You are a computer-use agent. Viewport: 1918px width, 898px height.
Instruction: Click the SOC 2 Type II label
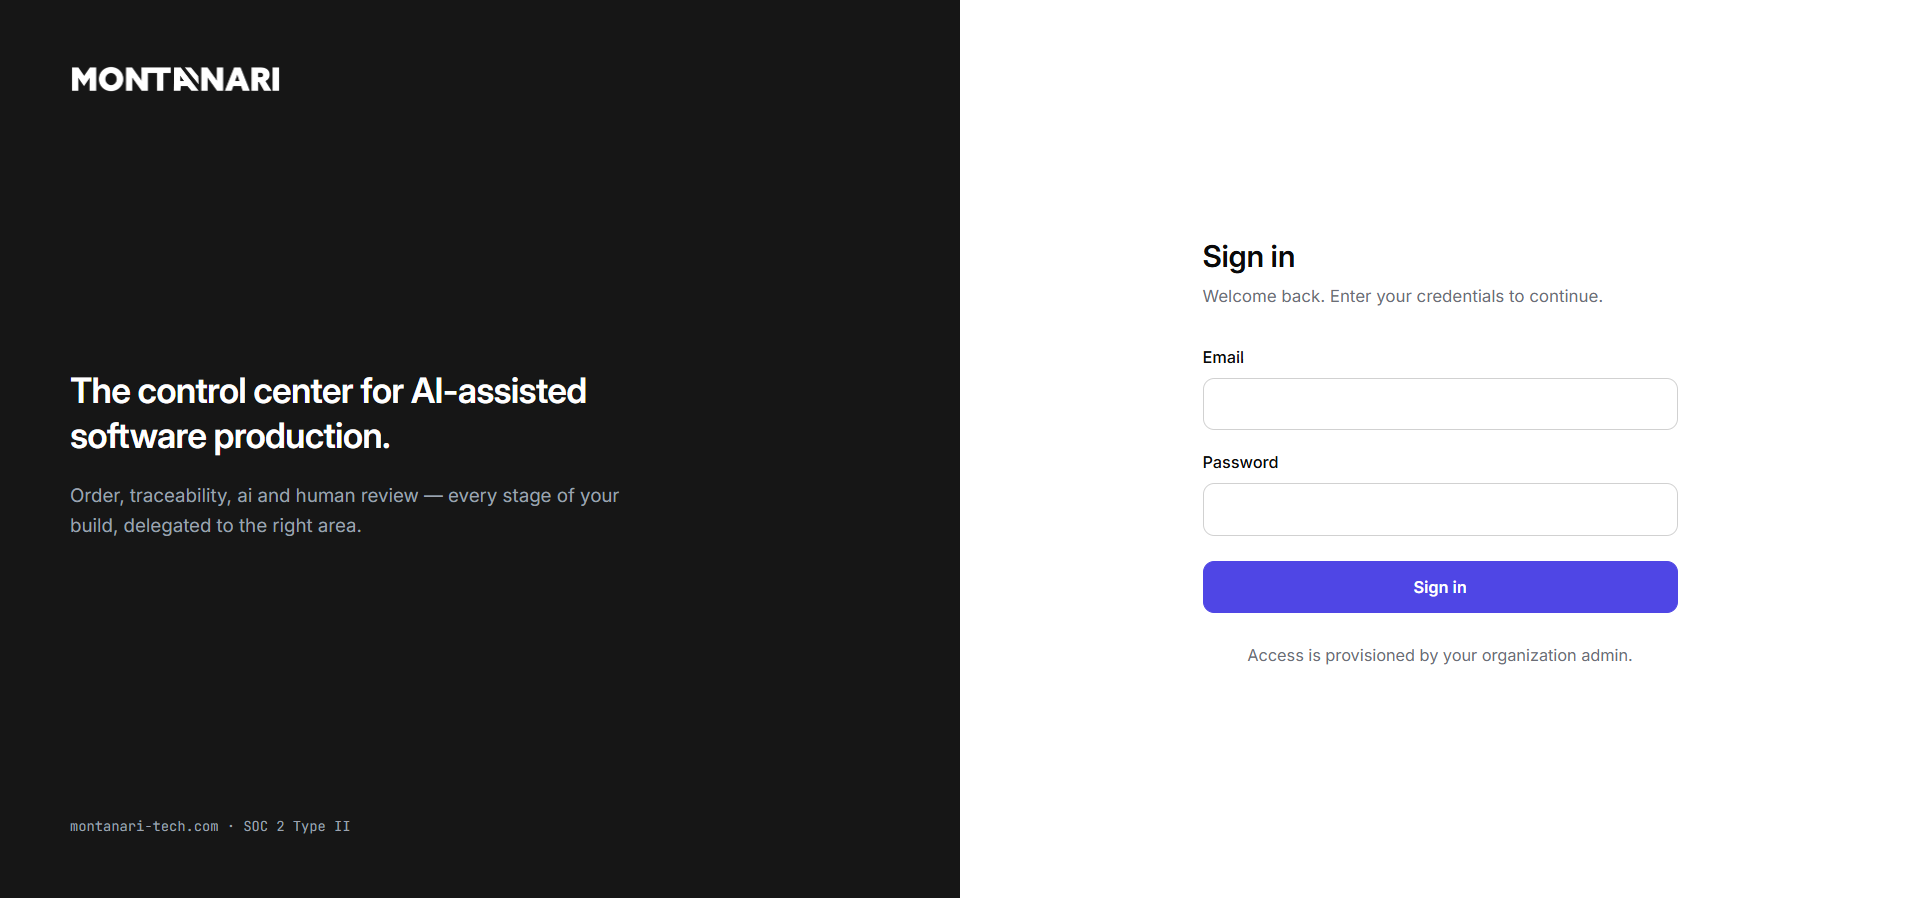point(297,826)
